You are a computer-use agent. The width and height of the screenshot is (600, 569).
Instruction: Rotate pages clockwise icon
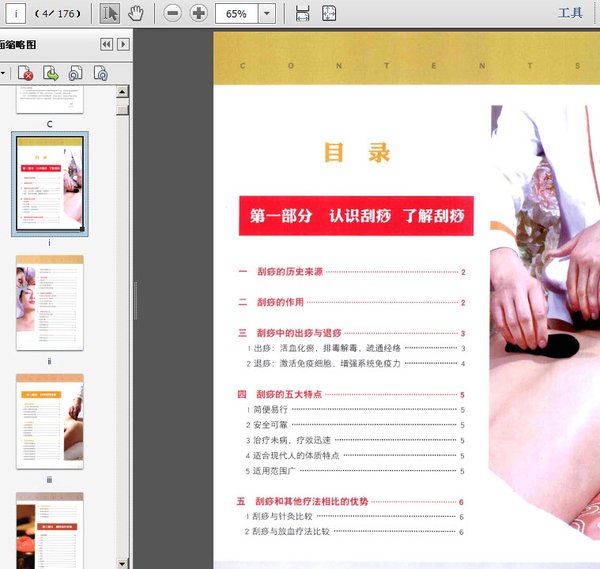point(101,73)
